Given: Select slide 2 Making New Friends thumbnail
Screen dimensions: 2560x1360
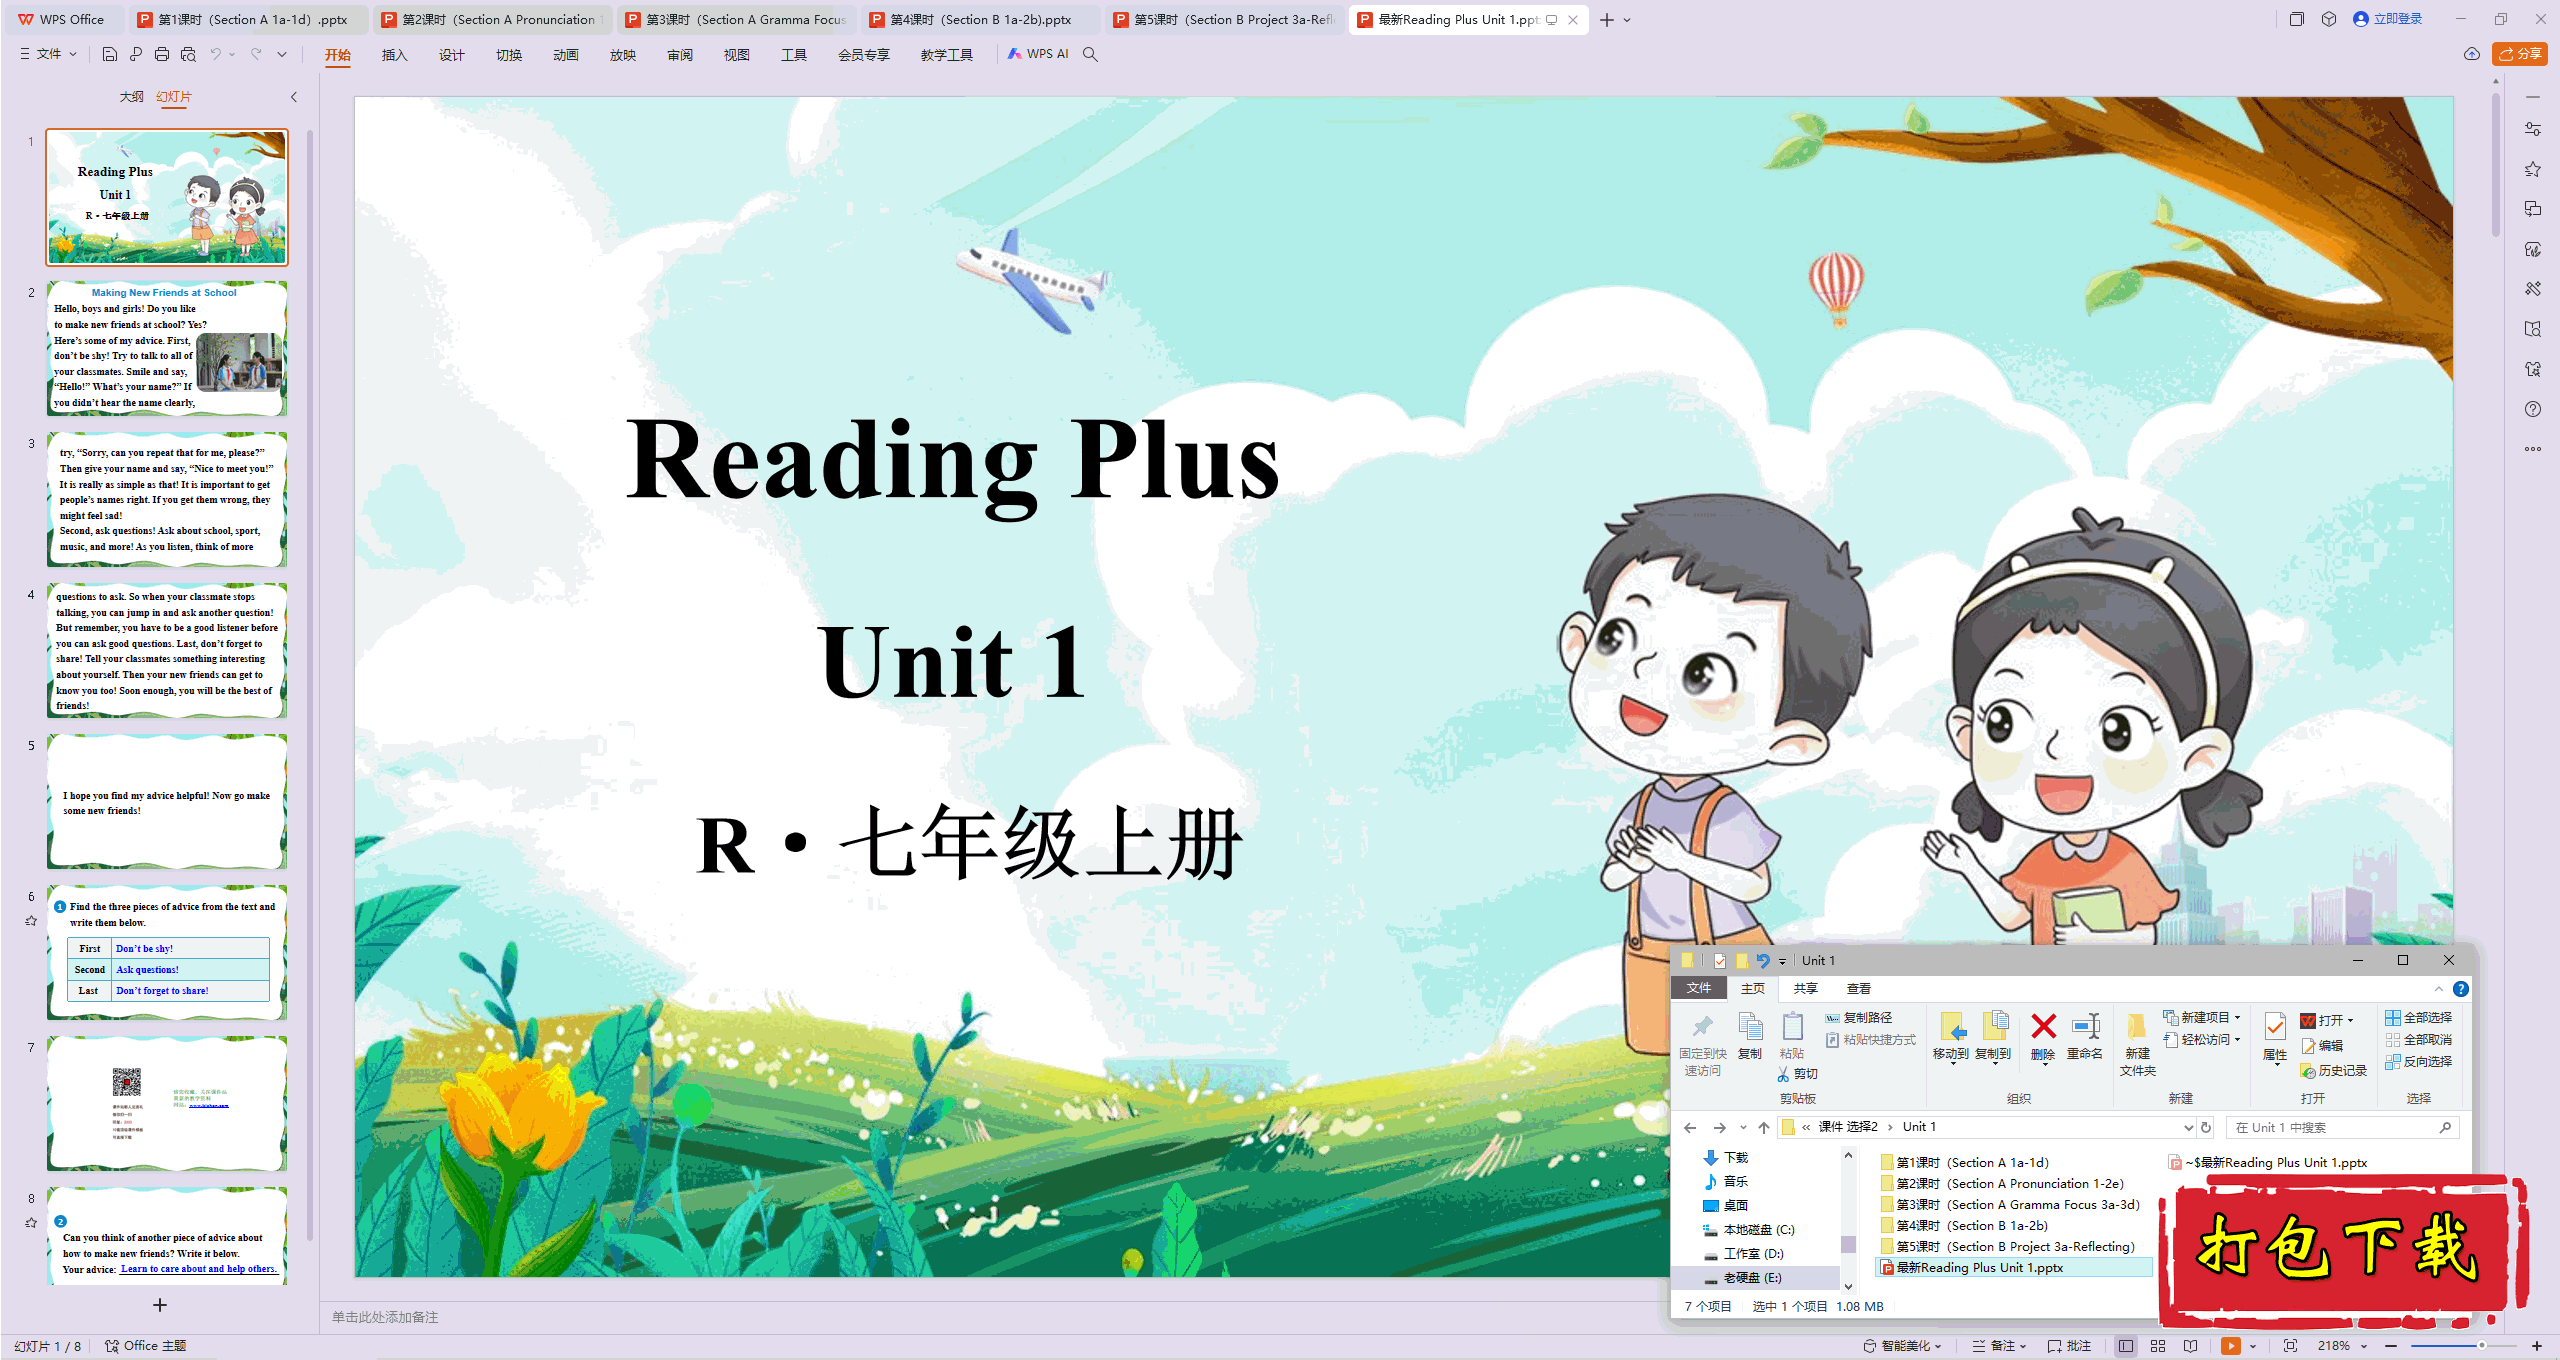Looking at the screenshot, I should tap(167, 348).
